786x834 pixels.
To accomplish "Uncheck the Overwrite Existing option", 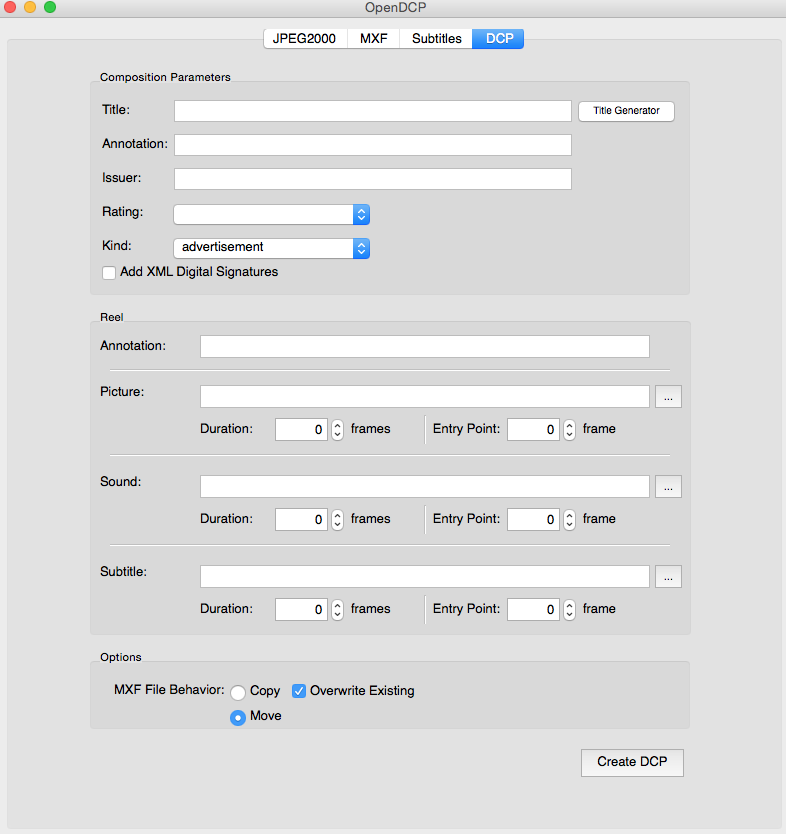I will tap(299, 691).
